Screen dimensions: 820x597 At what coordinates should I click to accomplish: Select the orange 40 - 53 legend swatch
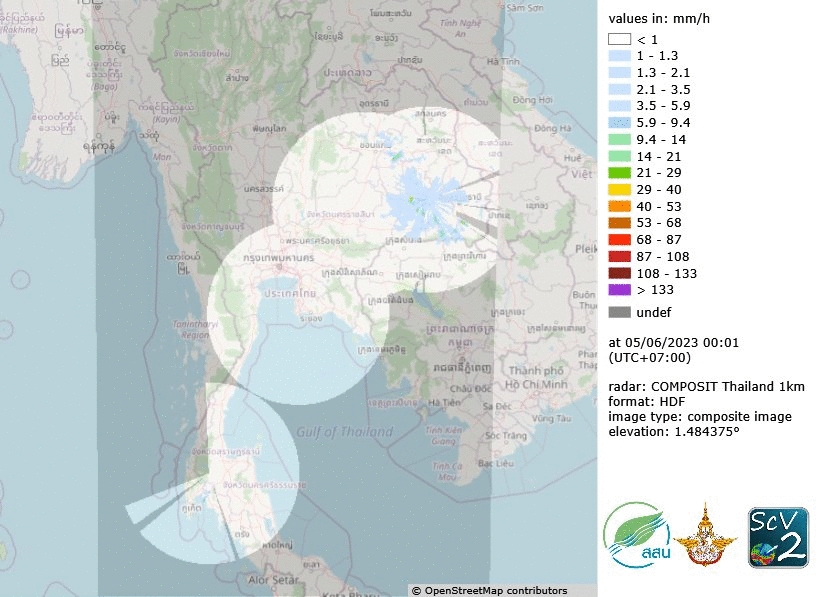coord(620,206)
